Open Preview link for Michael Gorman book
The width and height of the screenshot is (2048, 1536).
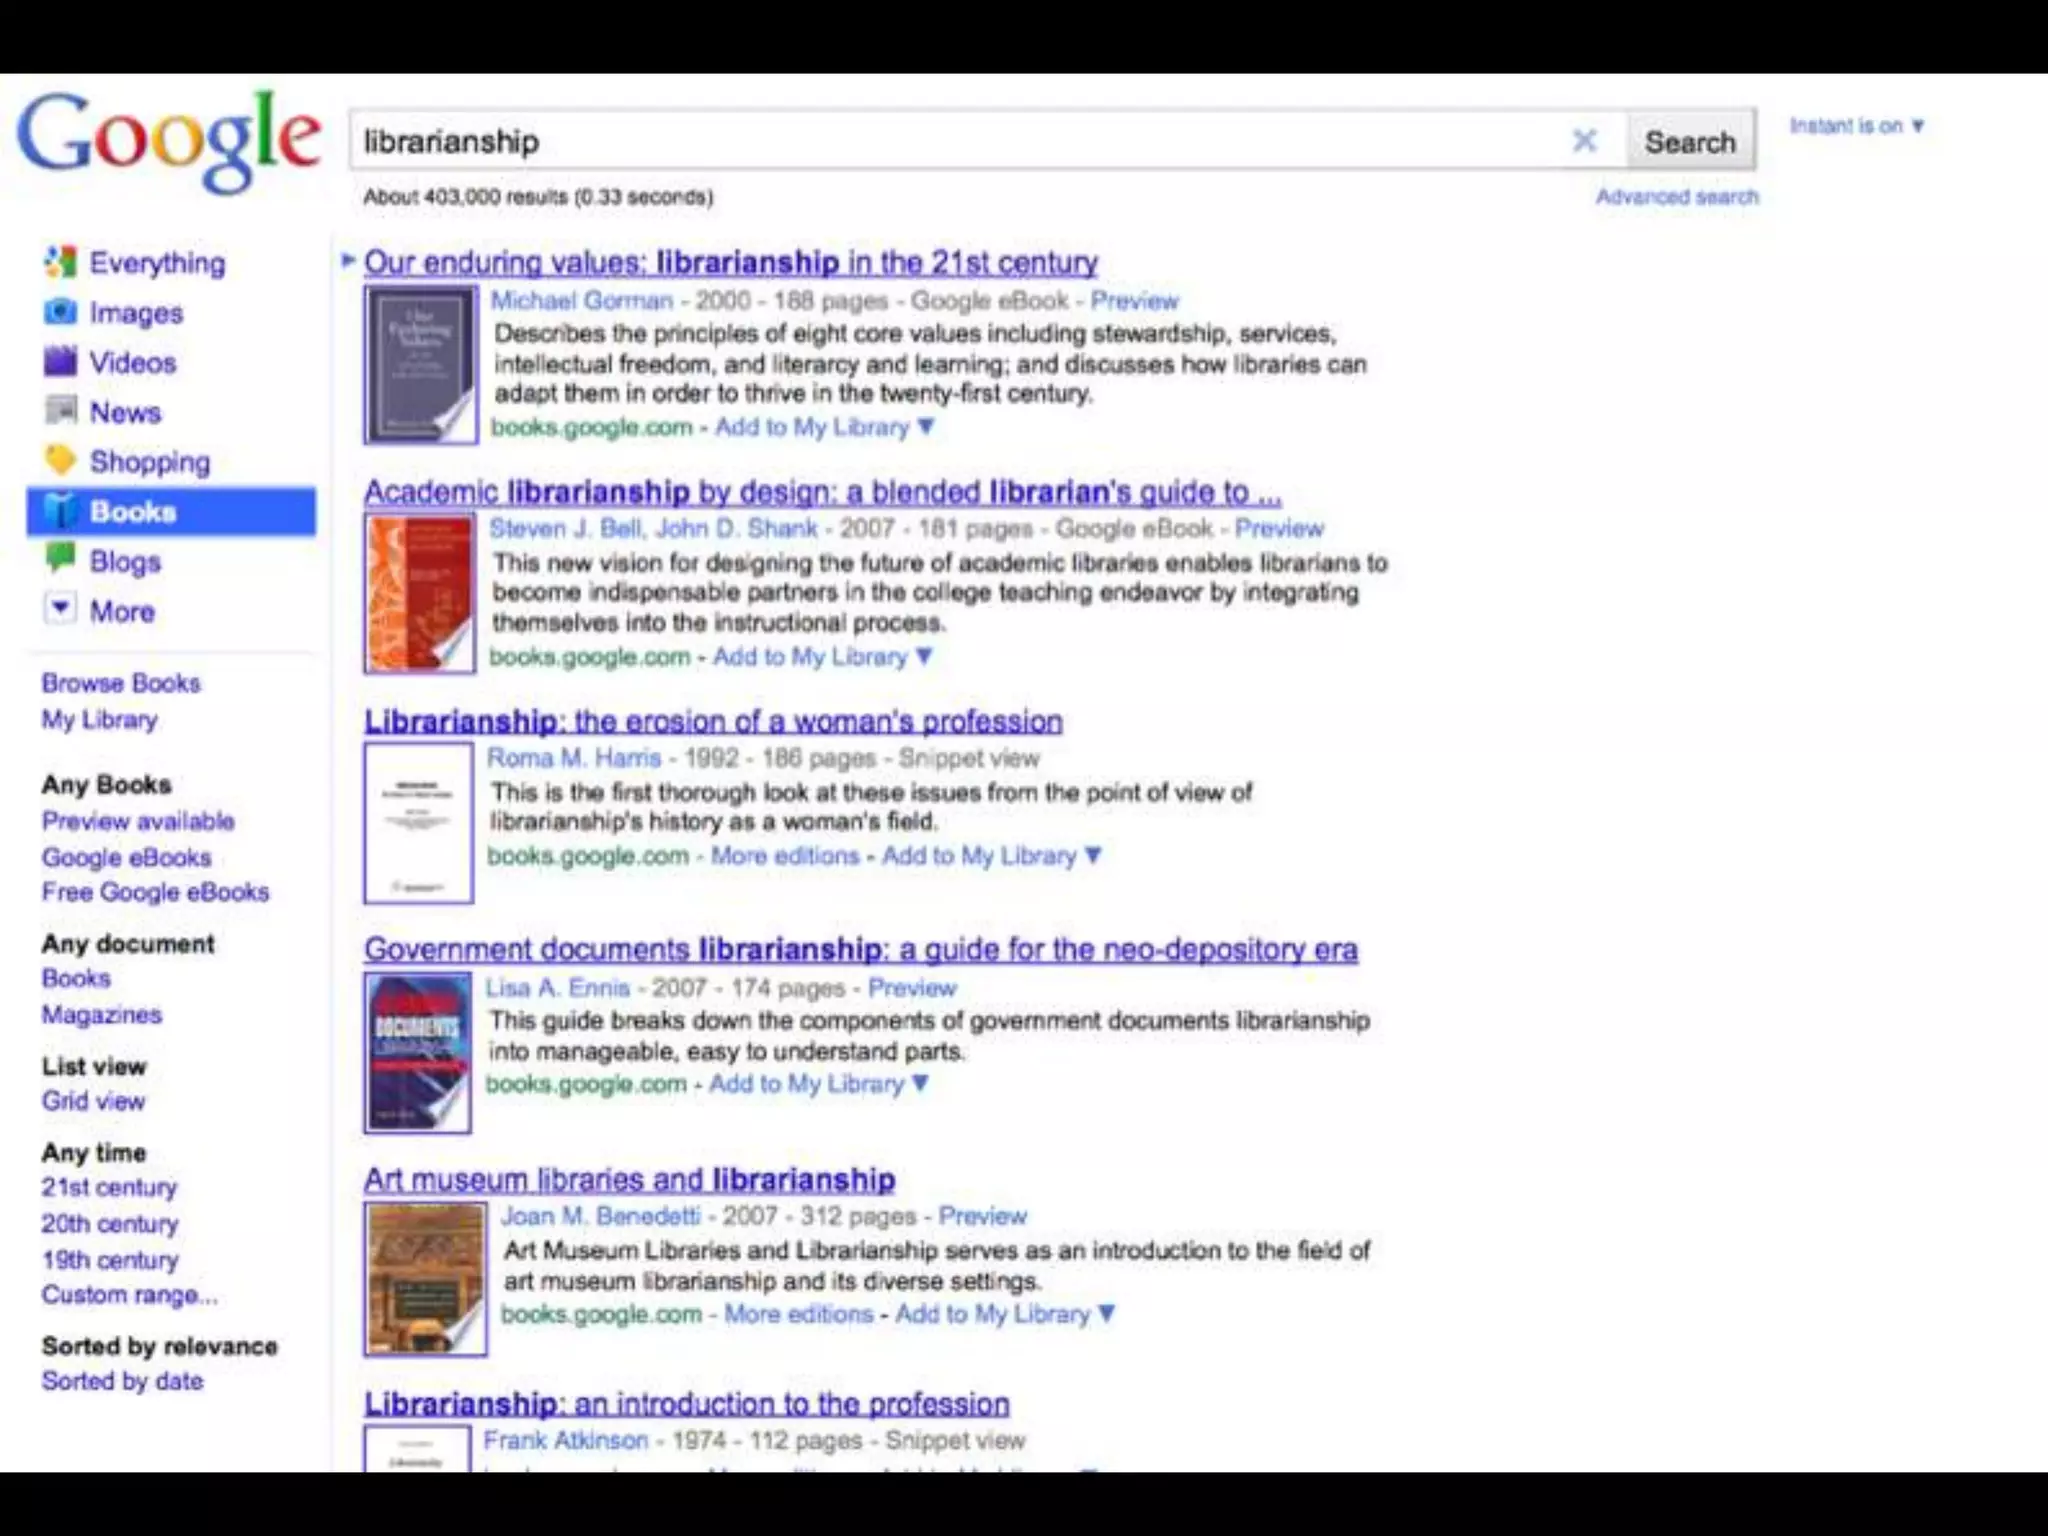tap(1135, 301)
